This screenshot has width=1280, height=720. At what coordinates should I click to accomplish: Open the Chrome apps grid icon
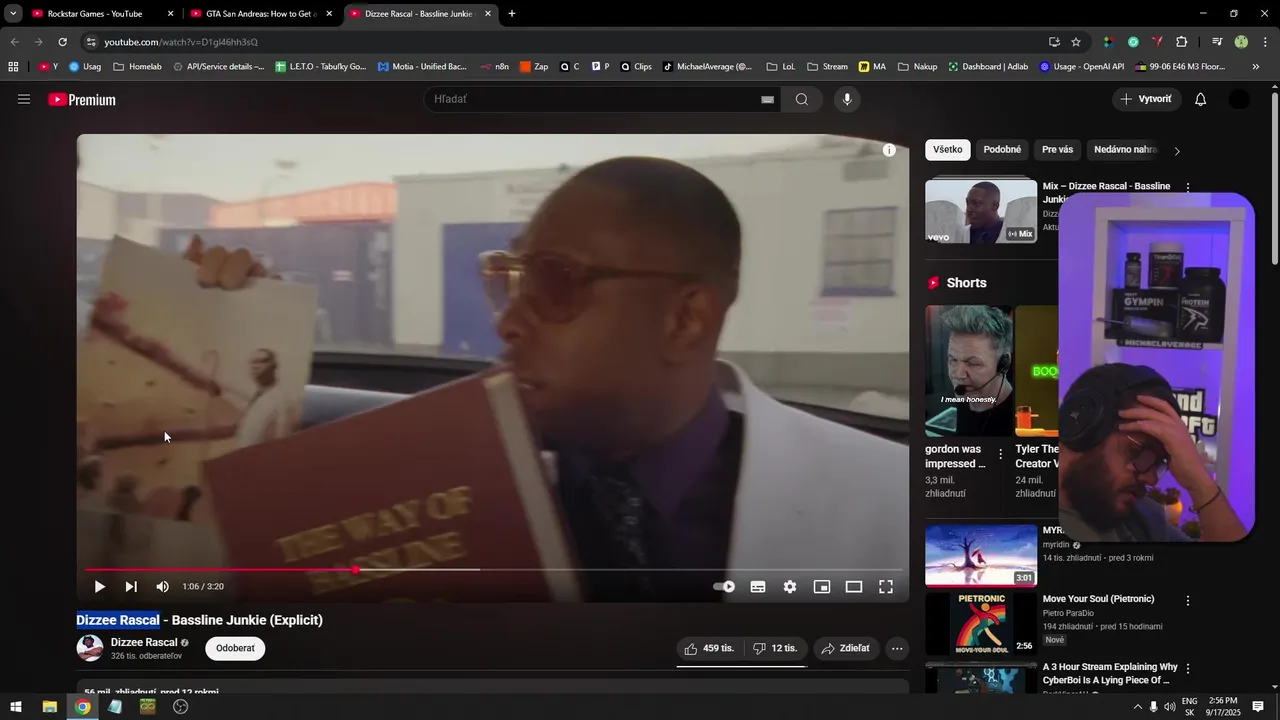coord(13,67)
